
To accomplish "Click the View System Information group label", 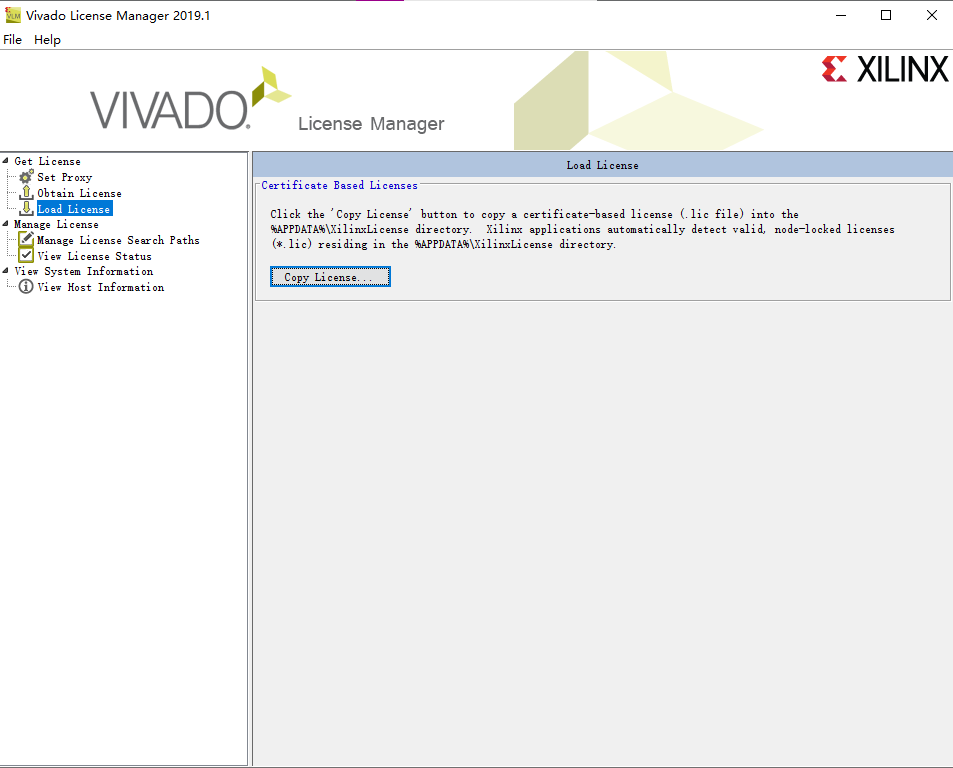I will click(83, 271).
